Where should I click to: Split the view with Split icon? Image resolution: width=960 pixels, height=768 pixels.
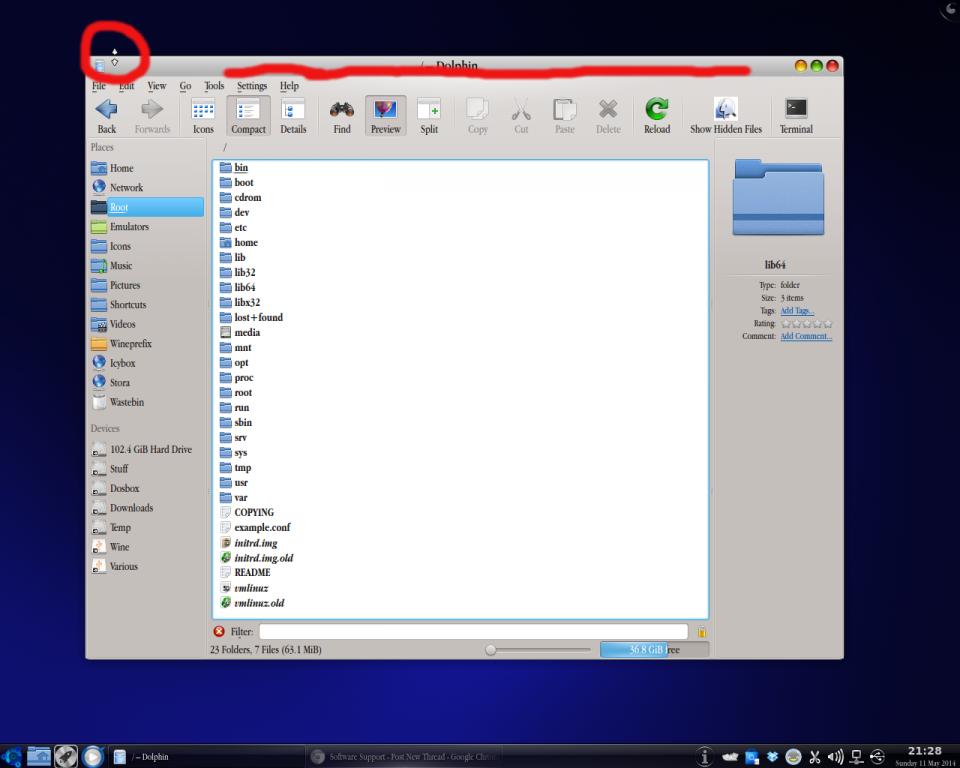pos(429,111)
